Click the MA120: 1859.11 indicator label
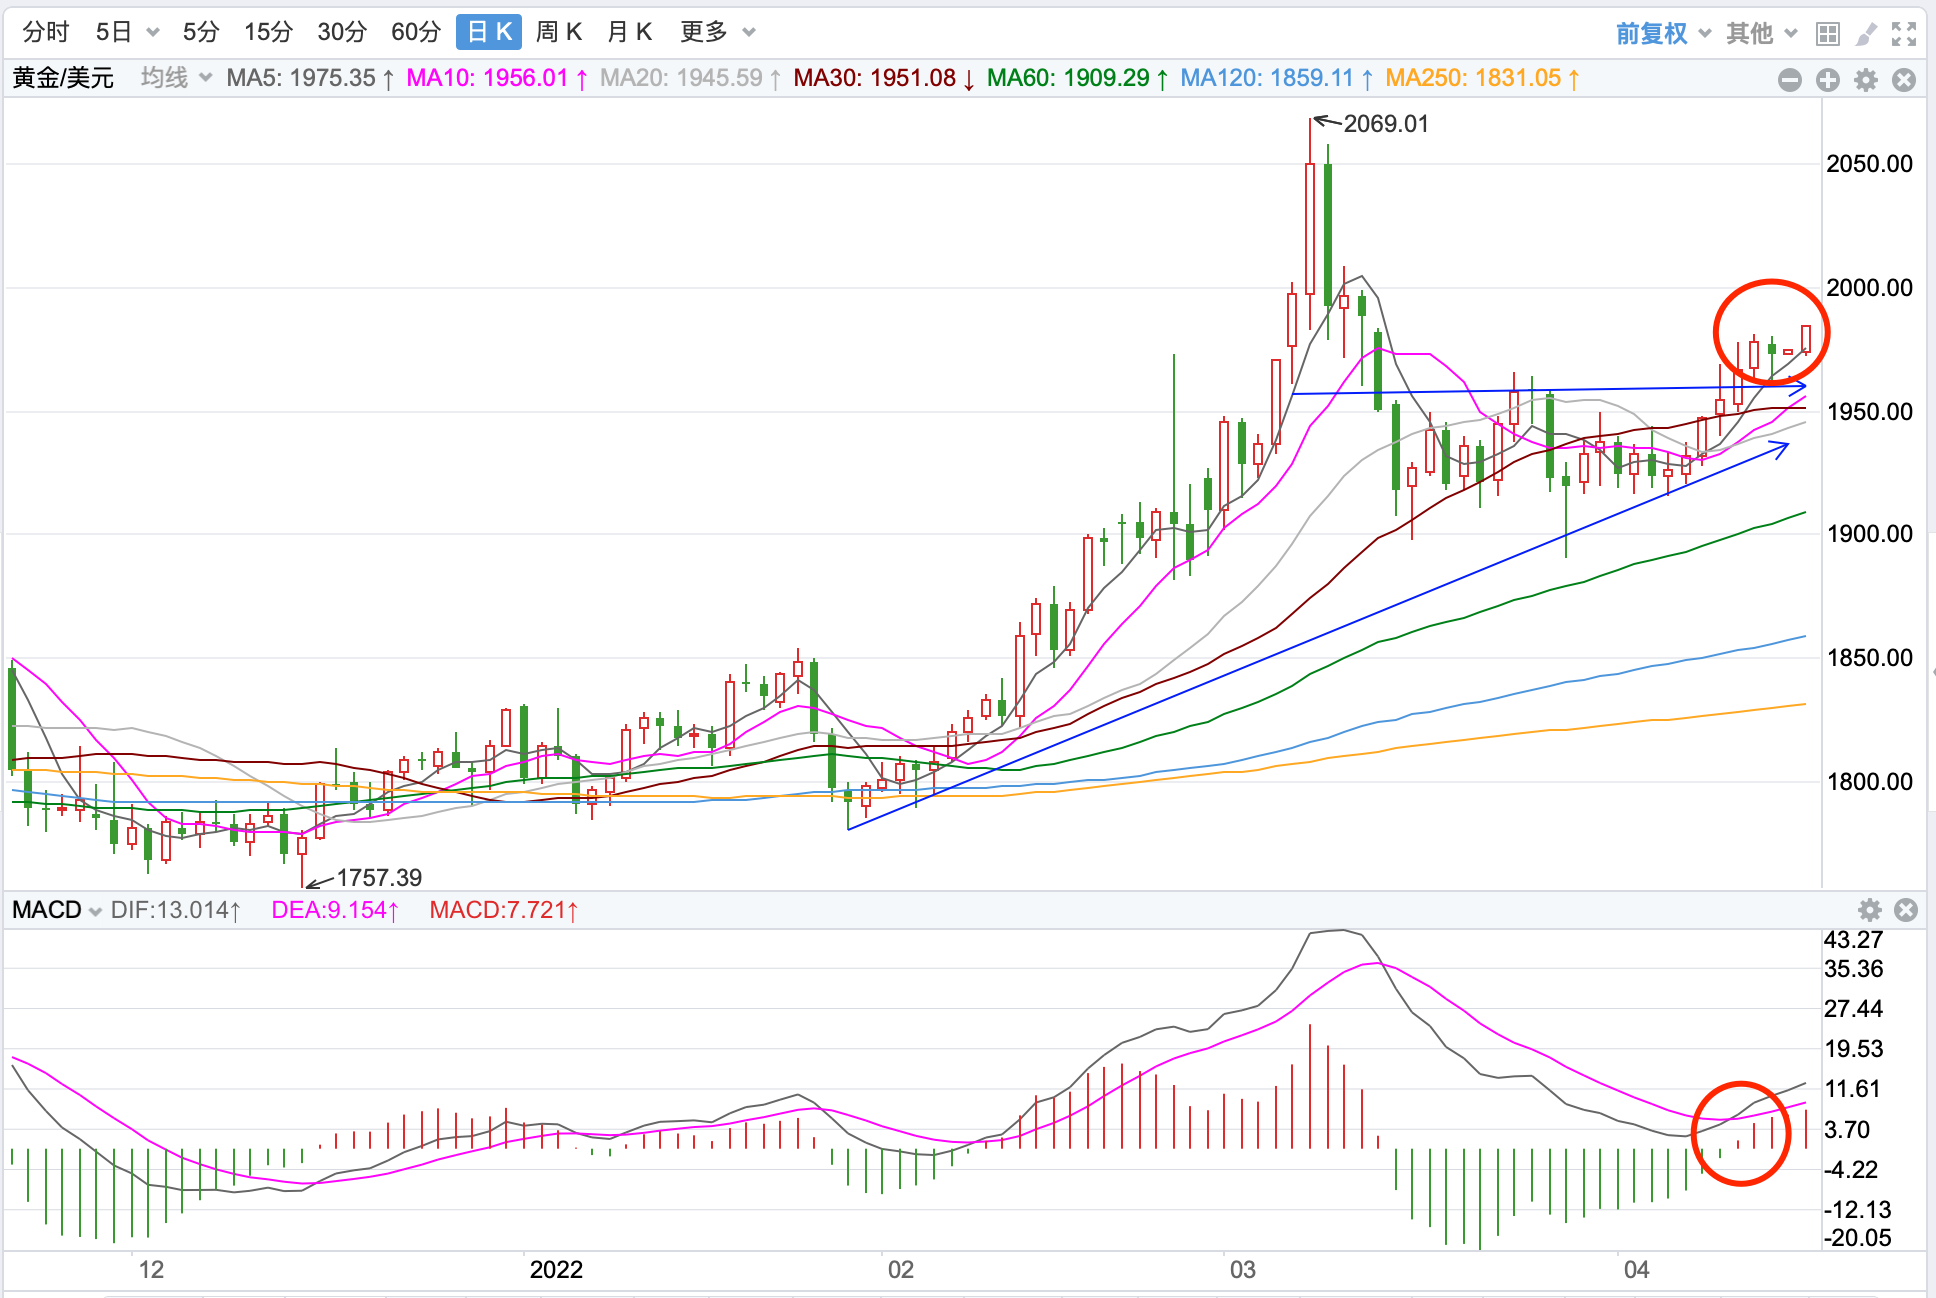This screenshot has width=1936, height=1298. tap(1277, 78)
